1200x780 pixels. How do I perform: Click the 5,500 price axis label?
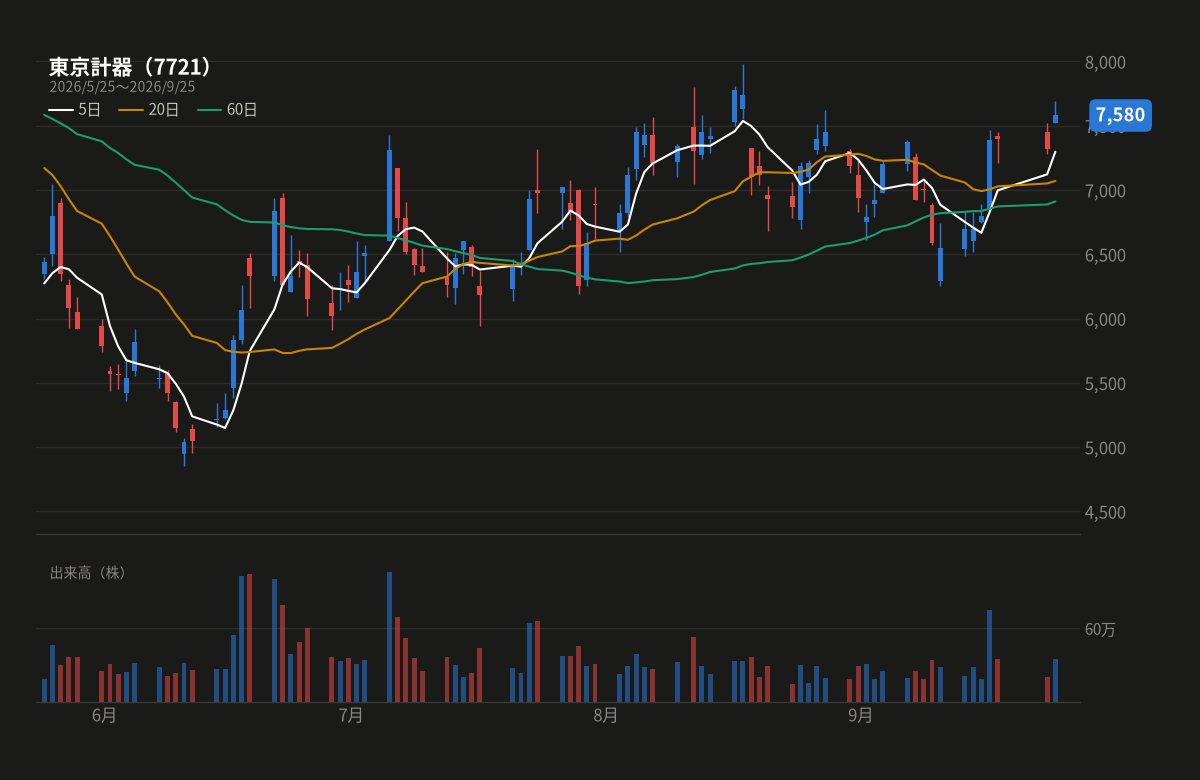(1105, 383)
